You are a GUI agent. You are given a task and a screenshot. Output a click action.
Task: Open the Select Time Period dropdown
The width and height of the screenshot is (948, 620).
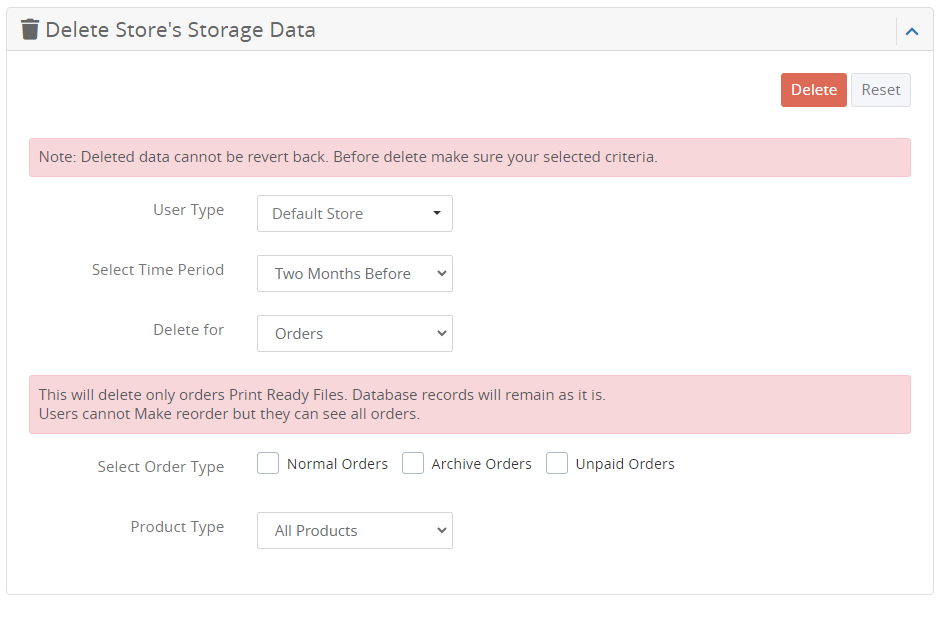(x=354, y=273)
